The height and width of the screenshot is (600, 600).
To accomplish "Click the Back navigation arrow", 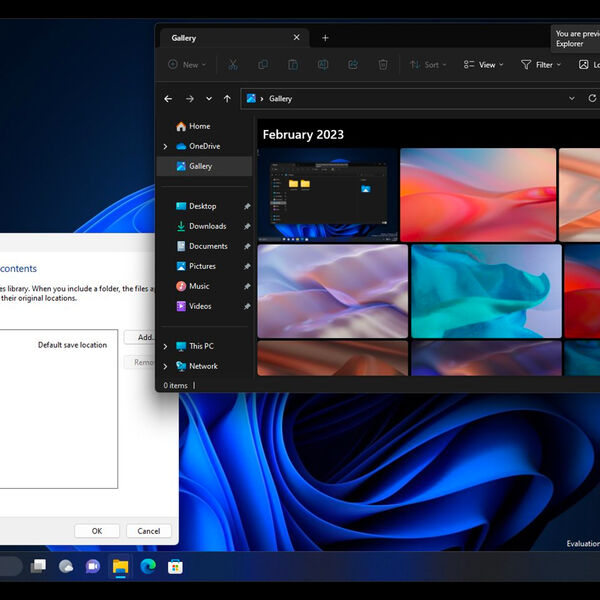I will tap(168, 99).
